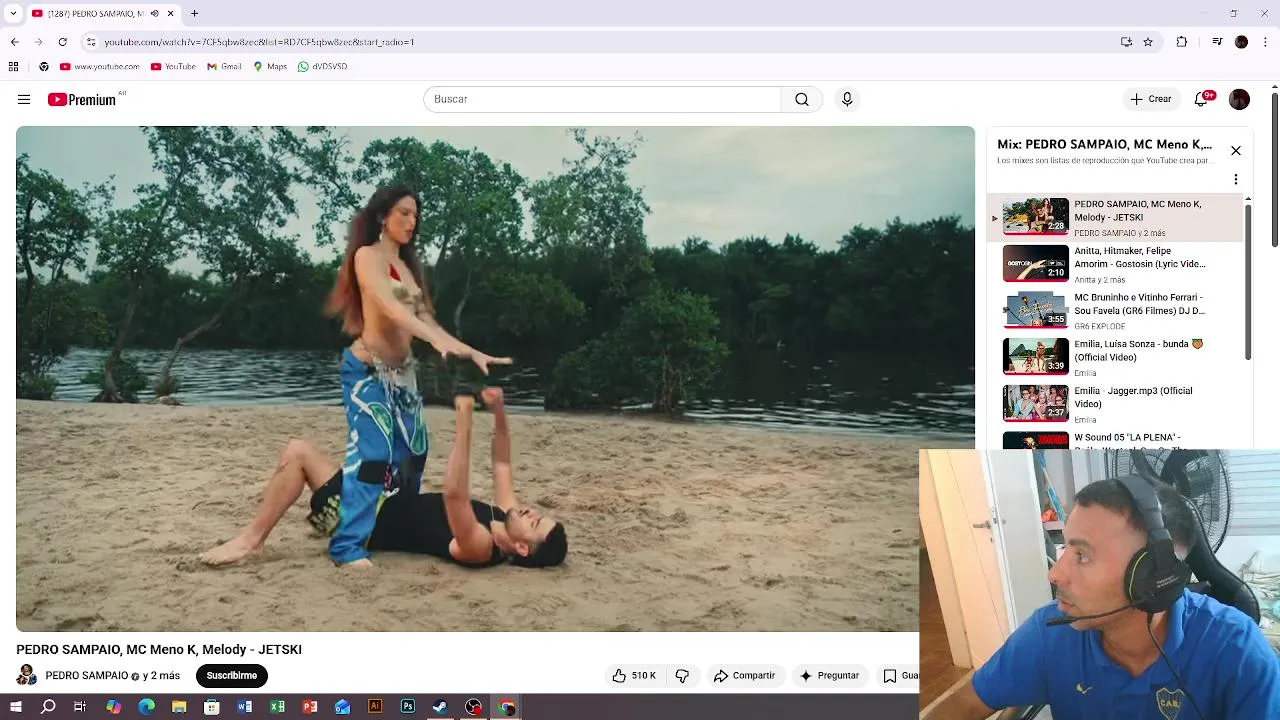Open the dVDSVSD bookmark
Screen dimensions: 1280x720
click(322, 67)
